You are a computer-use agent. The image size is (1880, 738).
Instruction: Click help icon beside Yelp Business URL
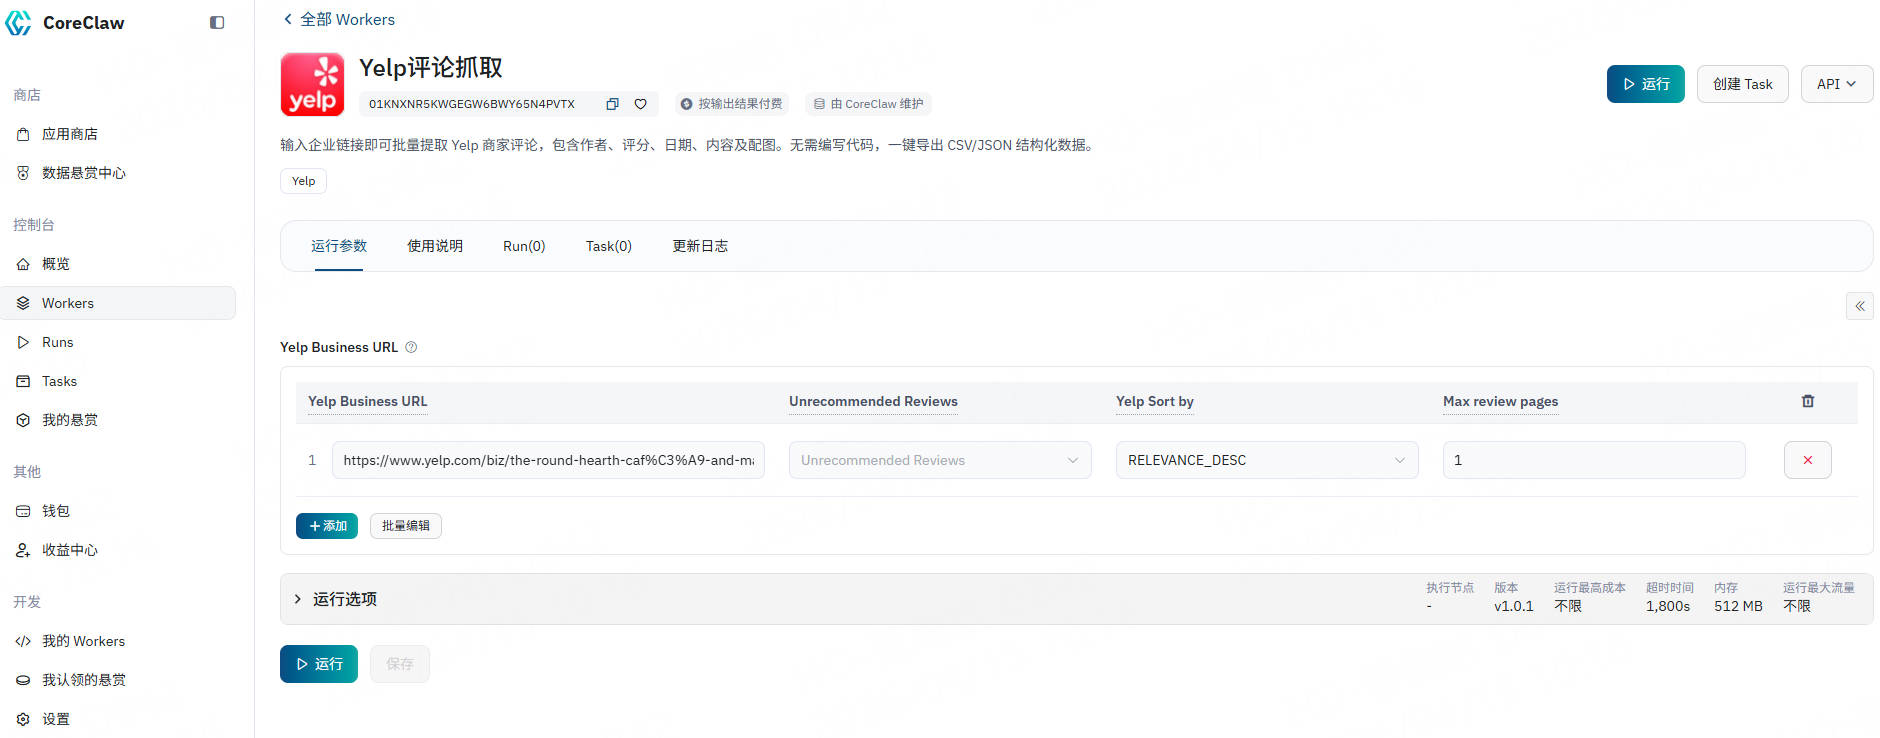(411, 347)
